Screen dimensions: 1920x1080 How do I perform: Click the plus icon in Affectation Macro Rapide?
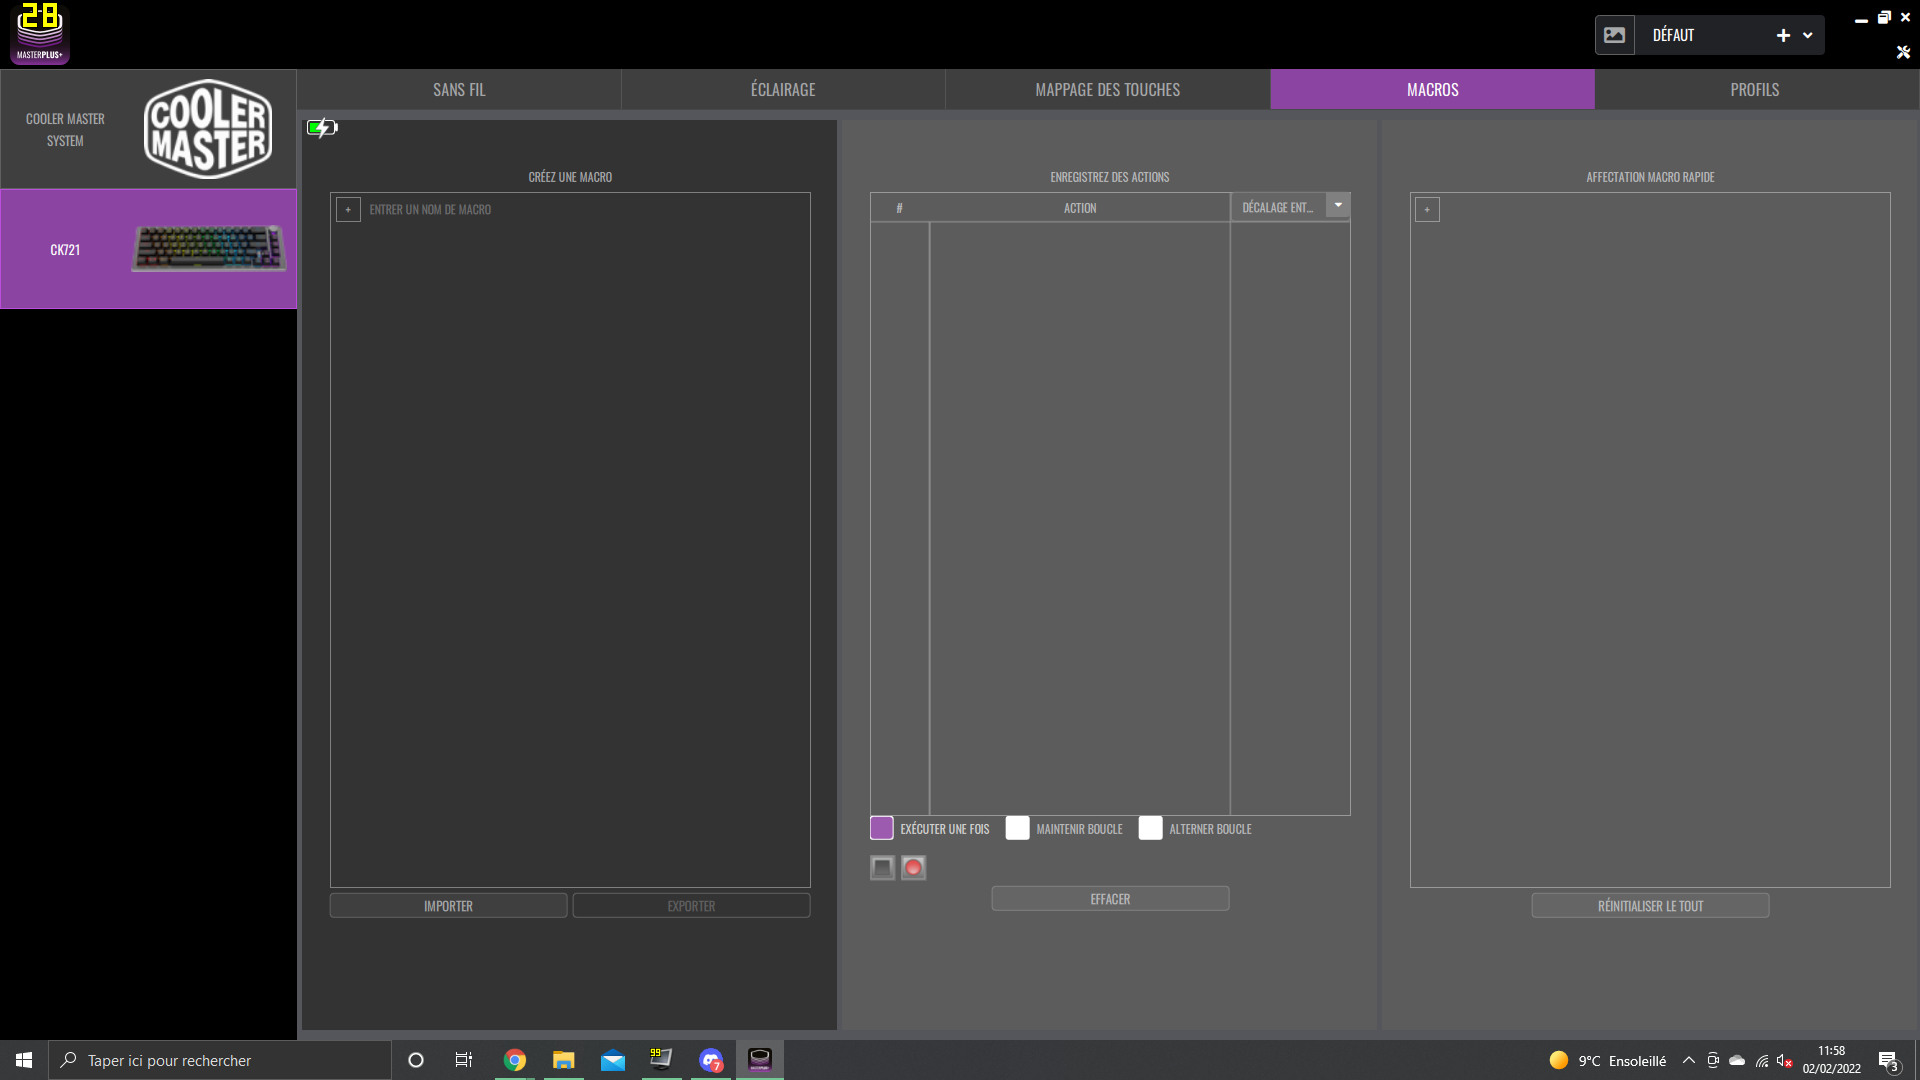click(x=1427, y=210)
